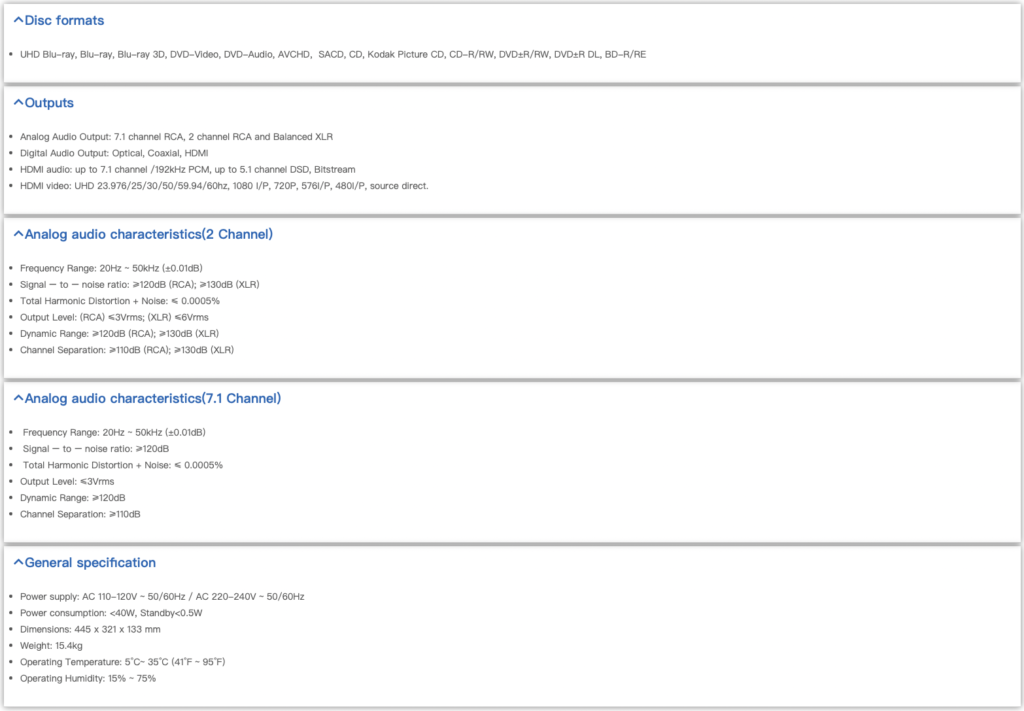Click the General specification heading
Viewport: 1024px width, 711px height.
click(90, 562)
